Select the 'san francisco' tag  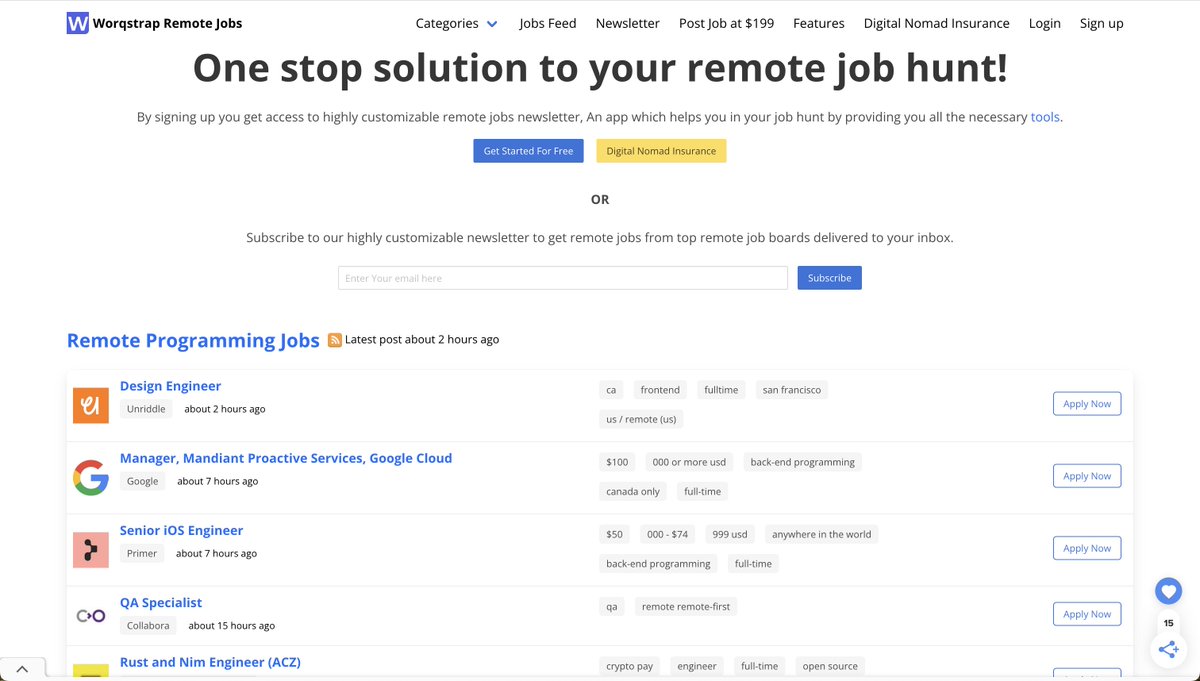pos(792,390)
